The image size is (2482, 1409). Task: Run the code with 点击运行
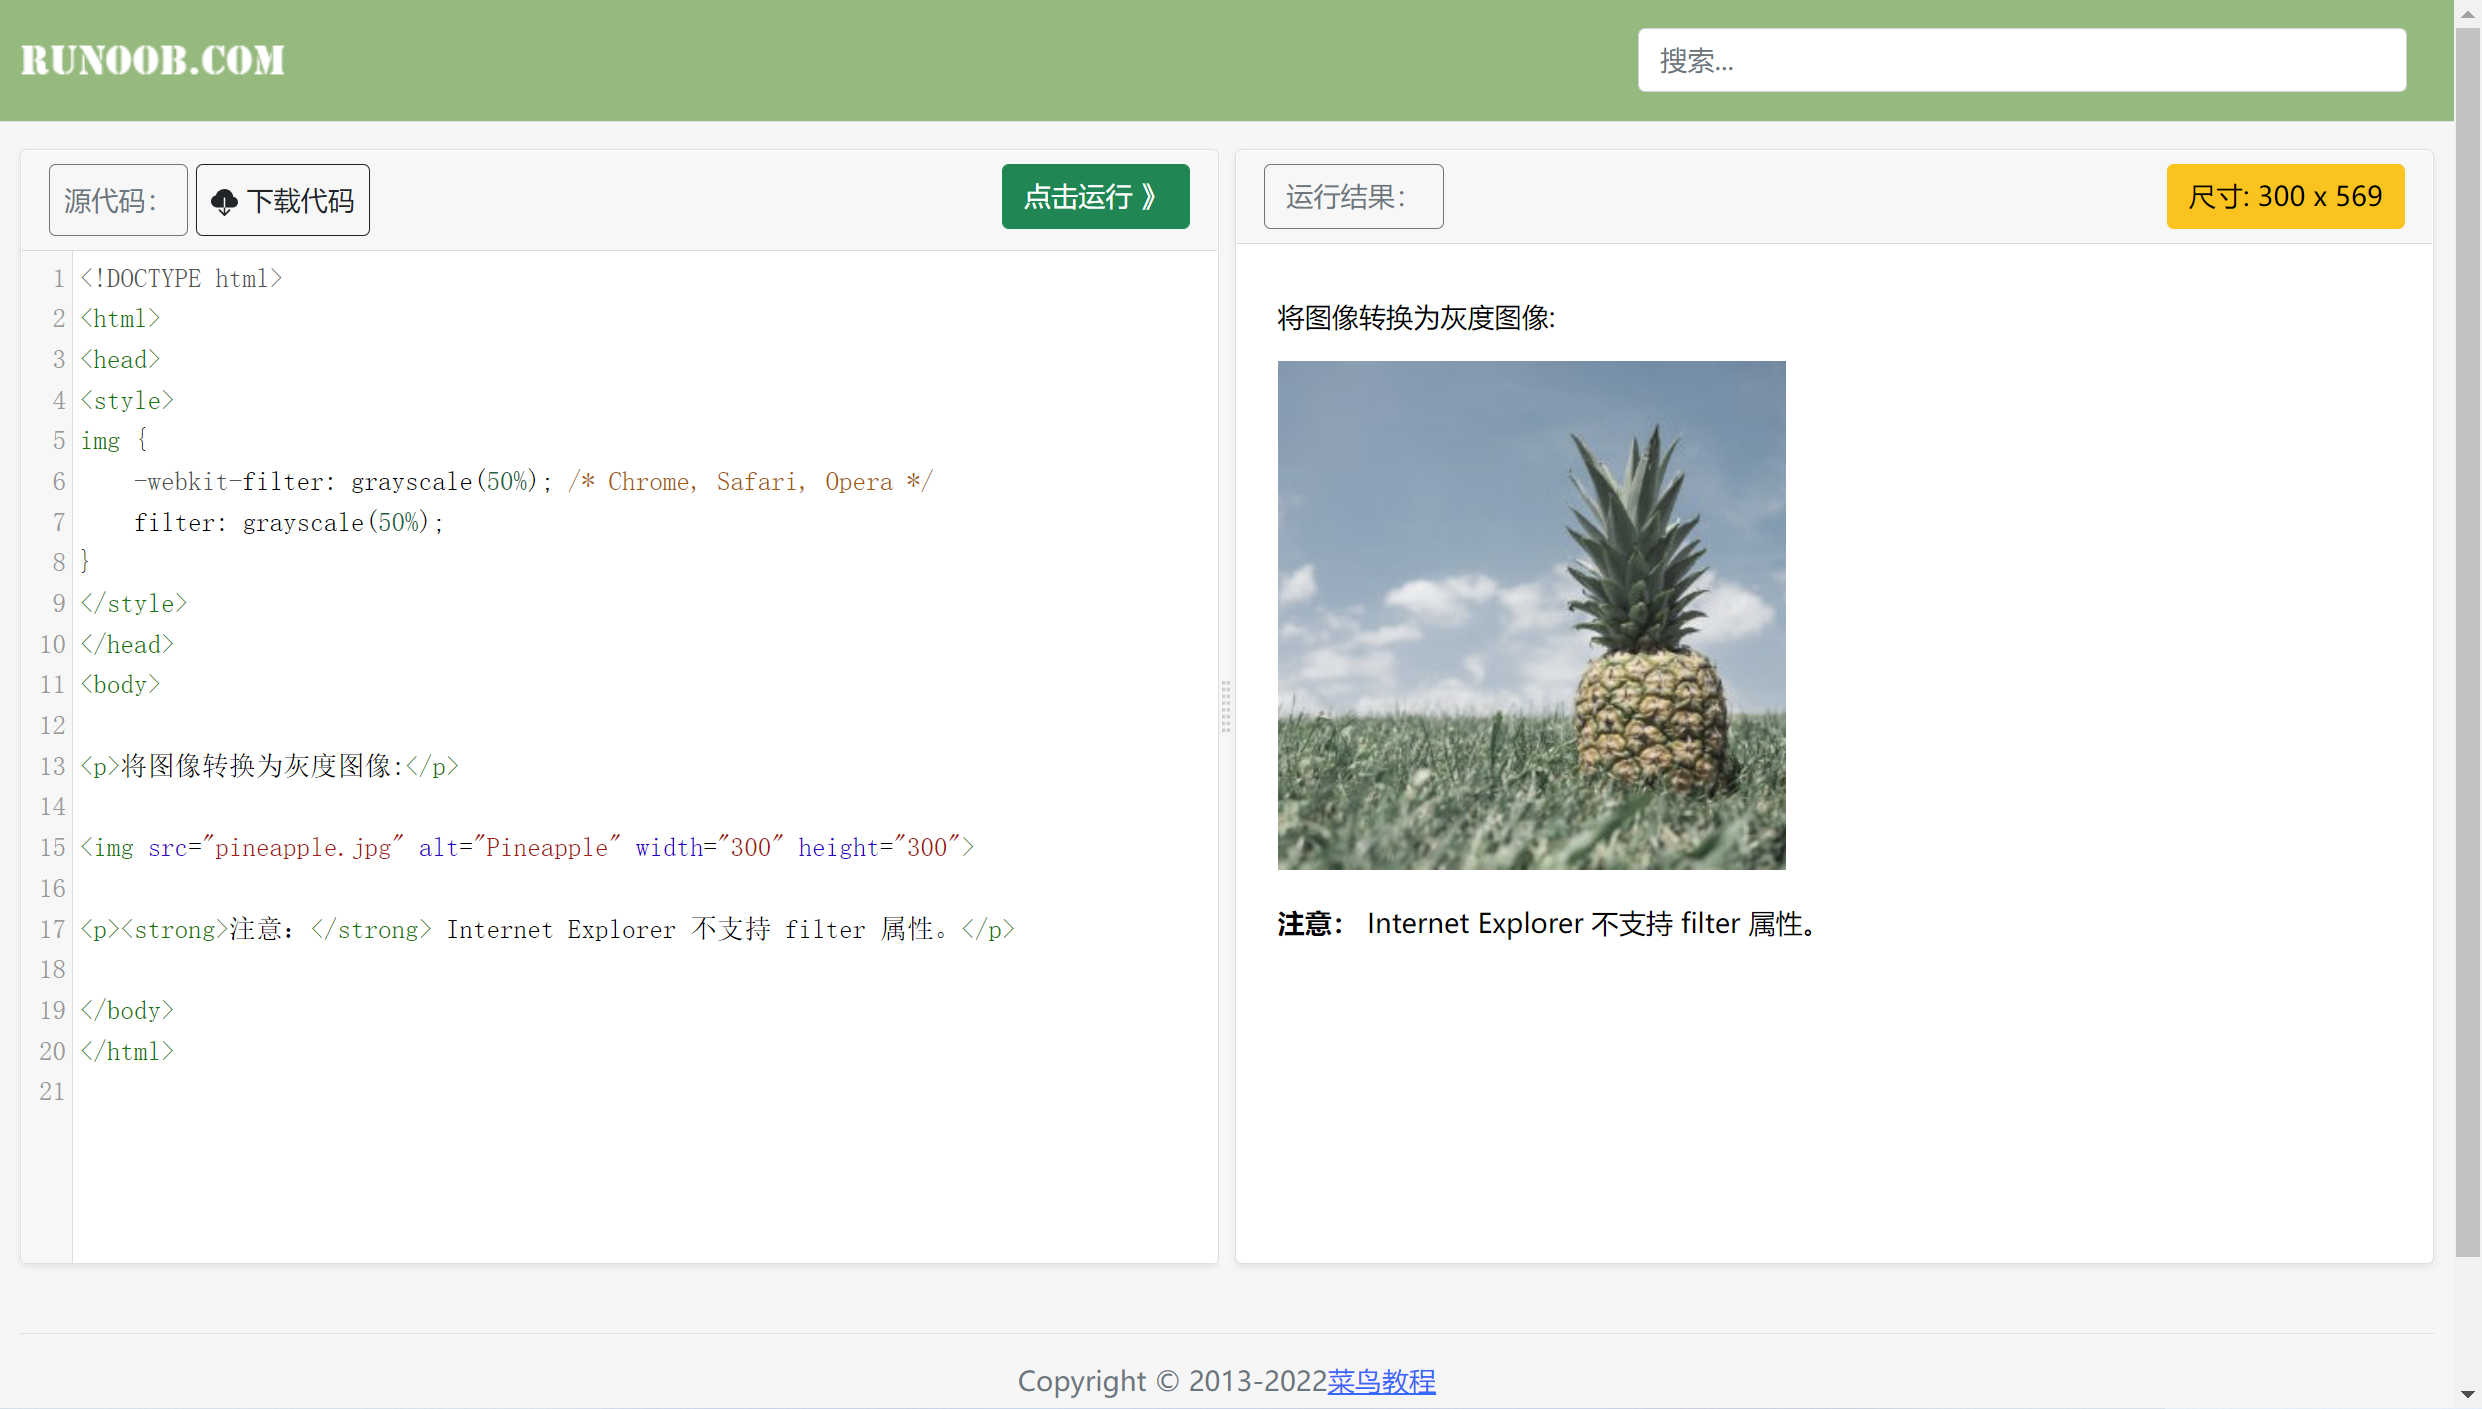point(1095,196)
